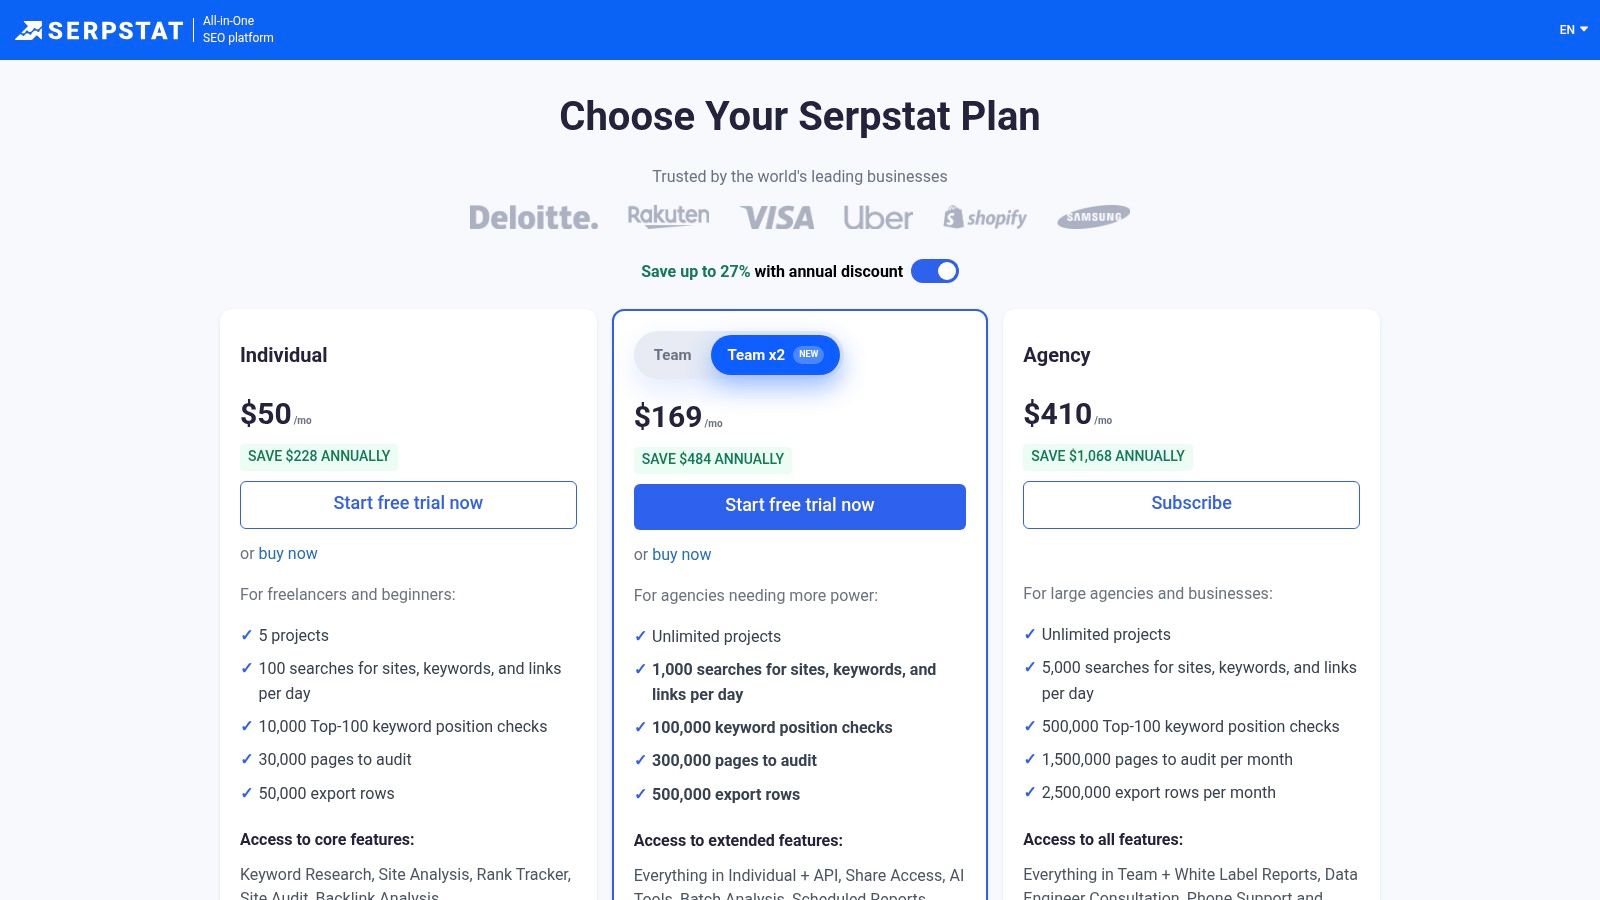Open the All-in-One SEO platform header link

pyautogui.click(x=238, y=28)
